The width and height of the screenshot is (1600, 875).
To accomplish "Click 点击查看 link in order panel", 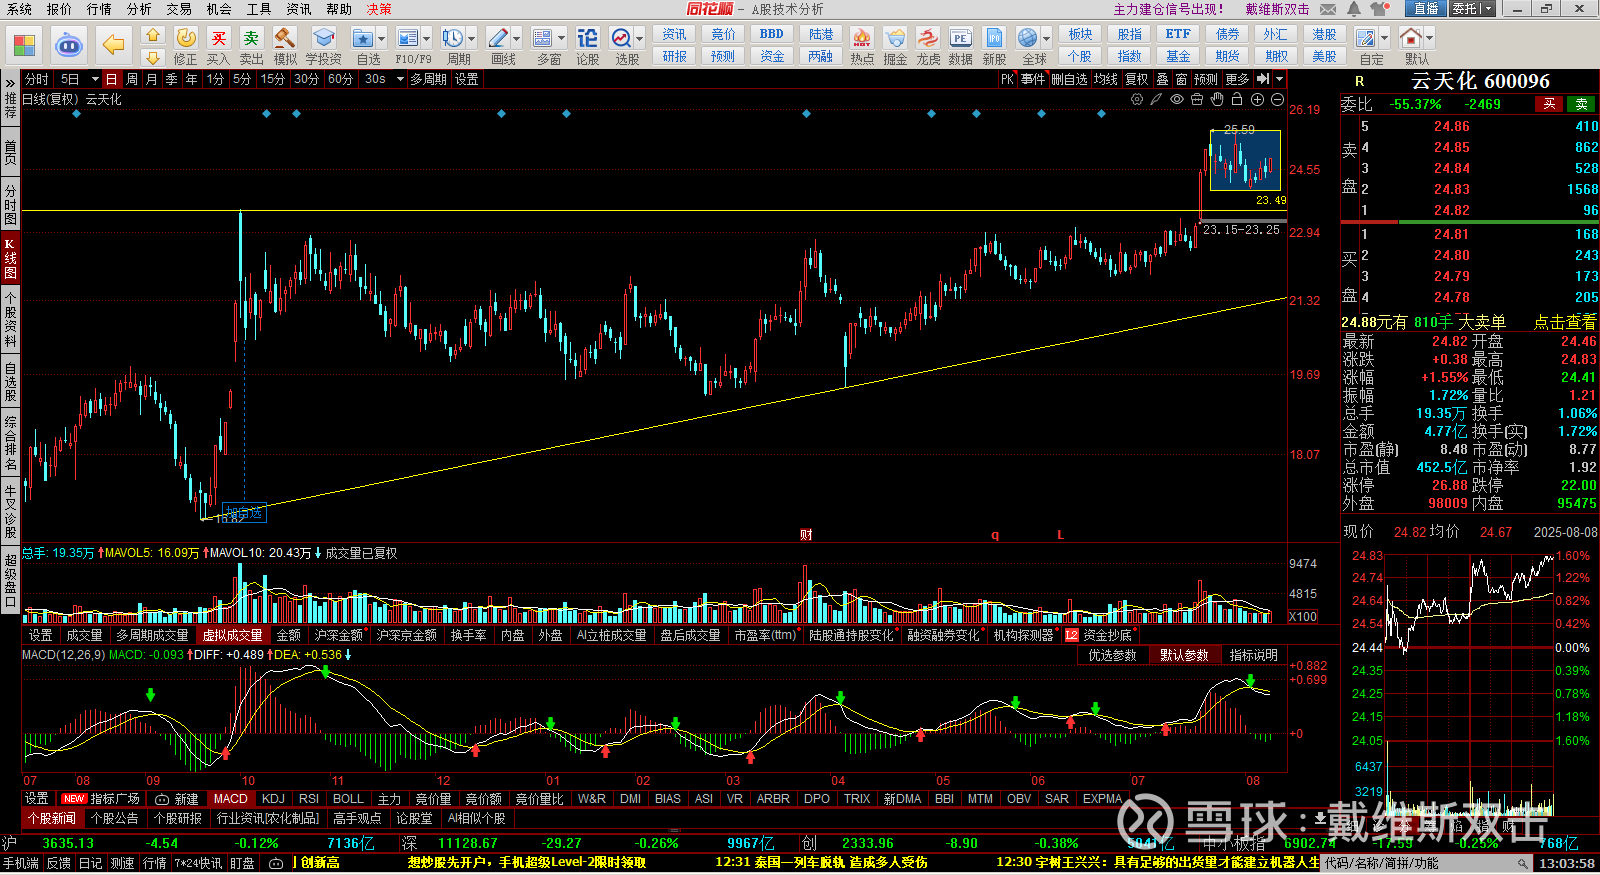I will (x=1565, y=322).
